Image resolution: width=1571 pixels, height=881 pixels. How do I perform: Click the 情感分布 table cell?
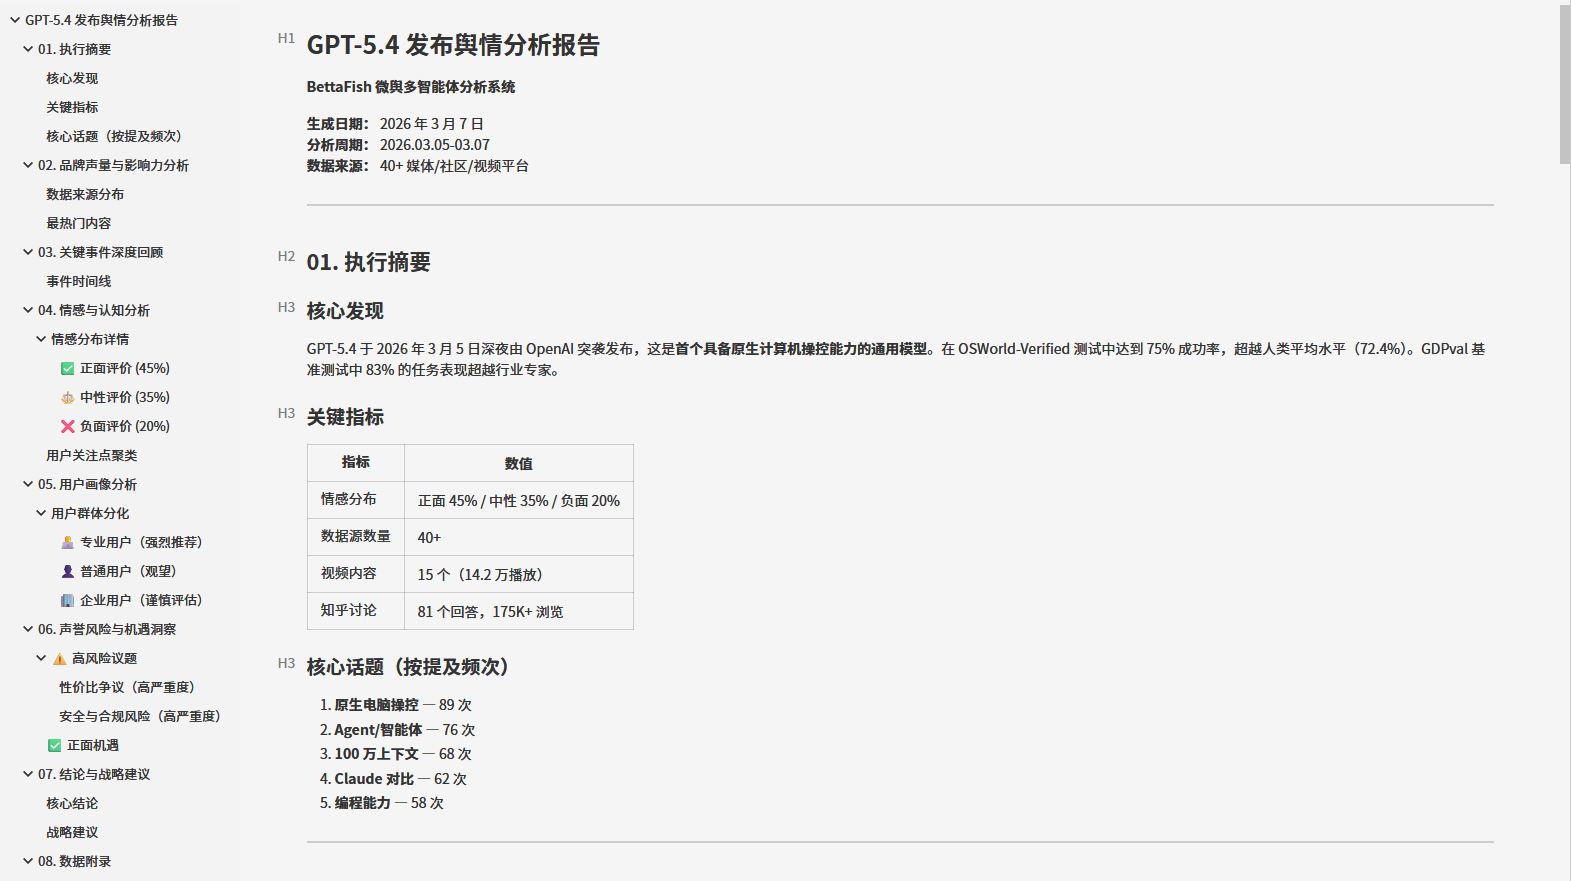point(356,500)
